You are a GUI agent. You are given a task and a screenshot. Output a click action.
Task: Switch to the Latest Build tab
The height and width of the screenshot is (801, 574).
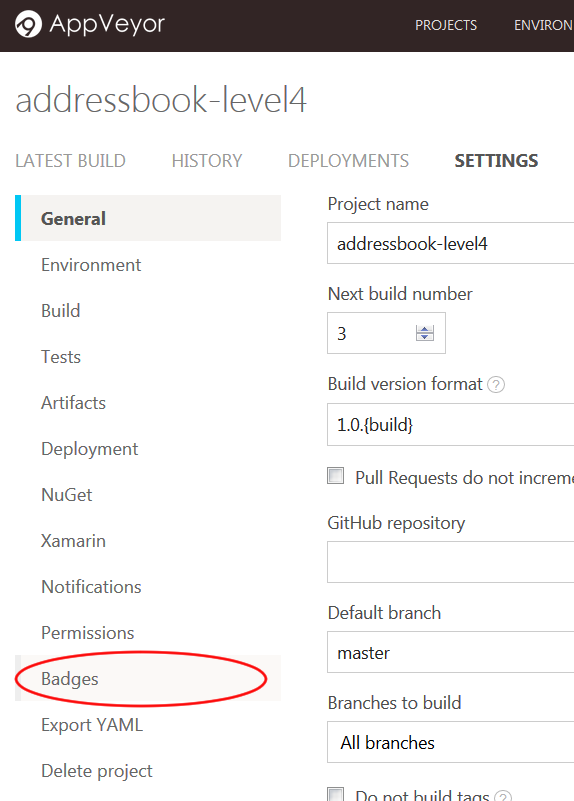pyautogui.click(x=70, y=161)
